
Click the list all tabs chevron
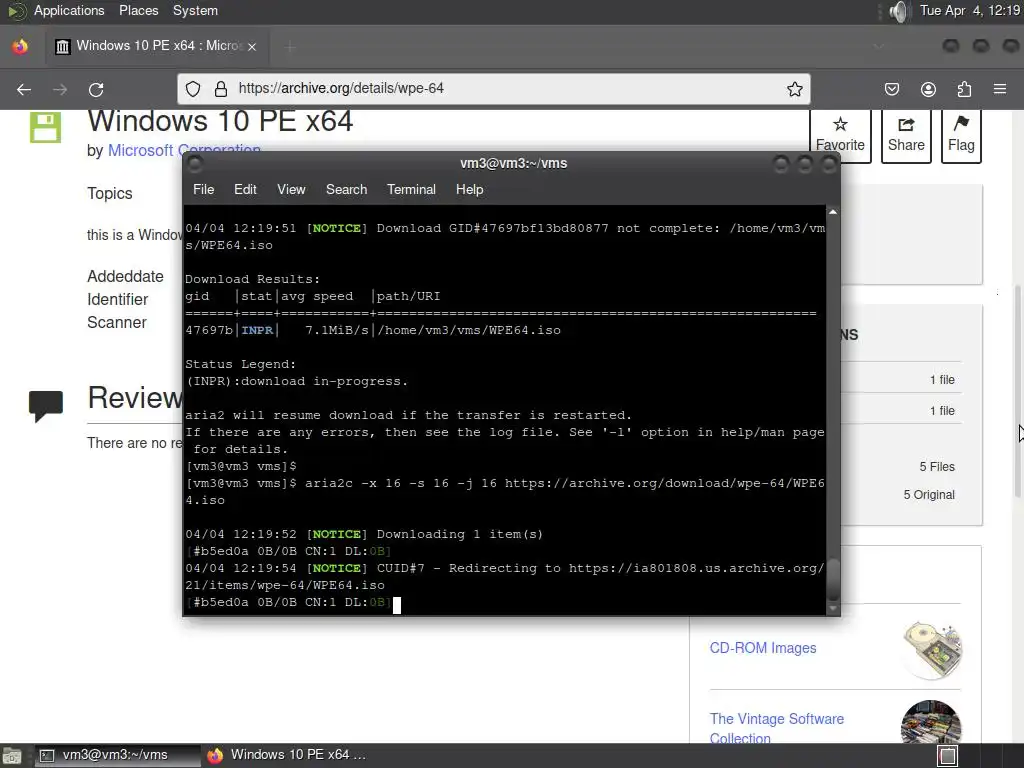[x=878, y=46]
